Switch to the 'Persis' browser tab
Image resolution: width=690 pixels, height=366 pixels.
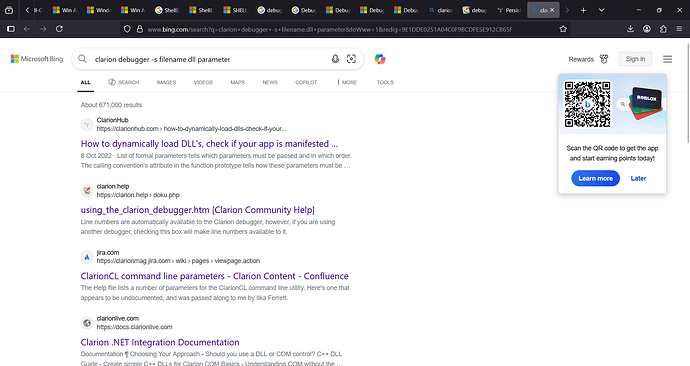509,10
